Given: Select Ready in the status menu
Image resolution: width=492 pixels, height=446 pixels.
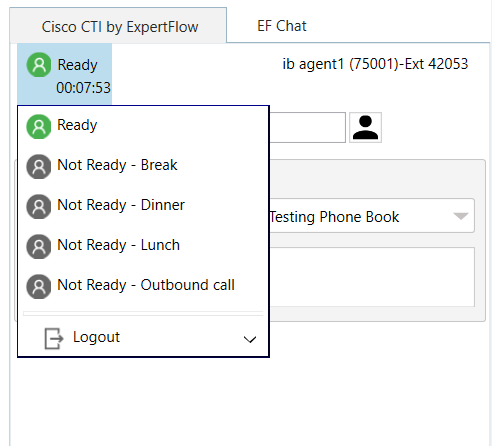Looking at the screenshot, I should click(x=143, y=126).
